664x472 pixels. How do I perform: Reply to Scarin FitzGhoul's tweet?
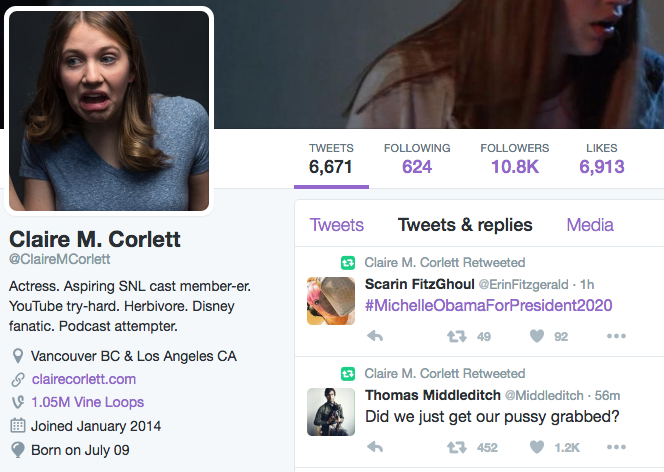[x=376, y=337]
